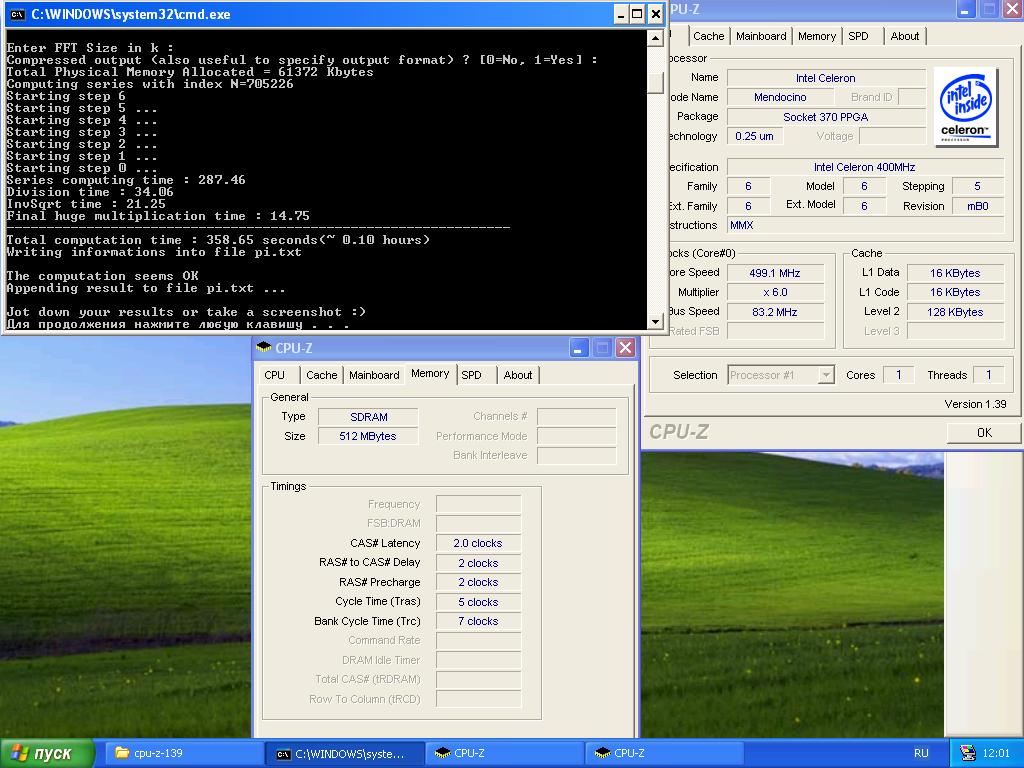Click the RAS# Precharge 2 clocks value
This screenshot has width=1024, height=768.
(x=479, y=583)
